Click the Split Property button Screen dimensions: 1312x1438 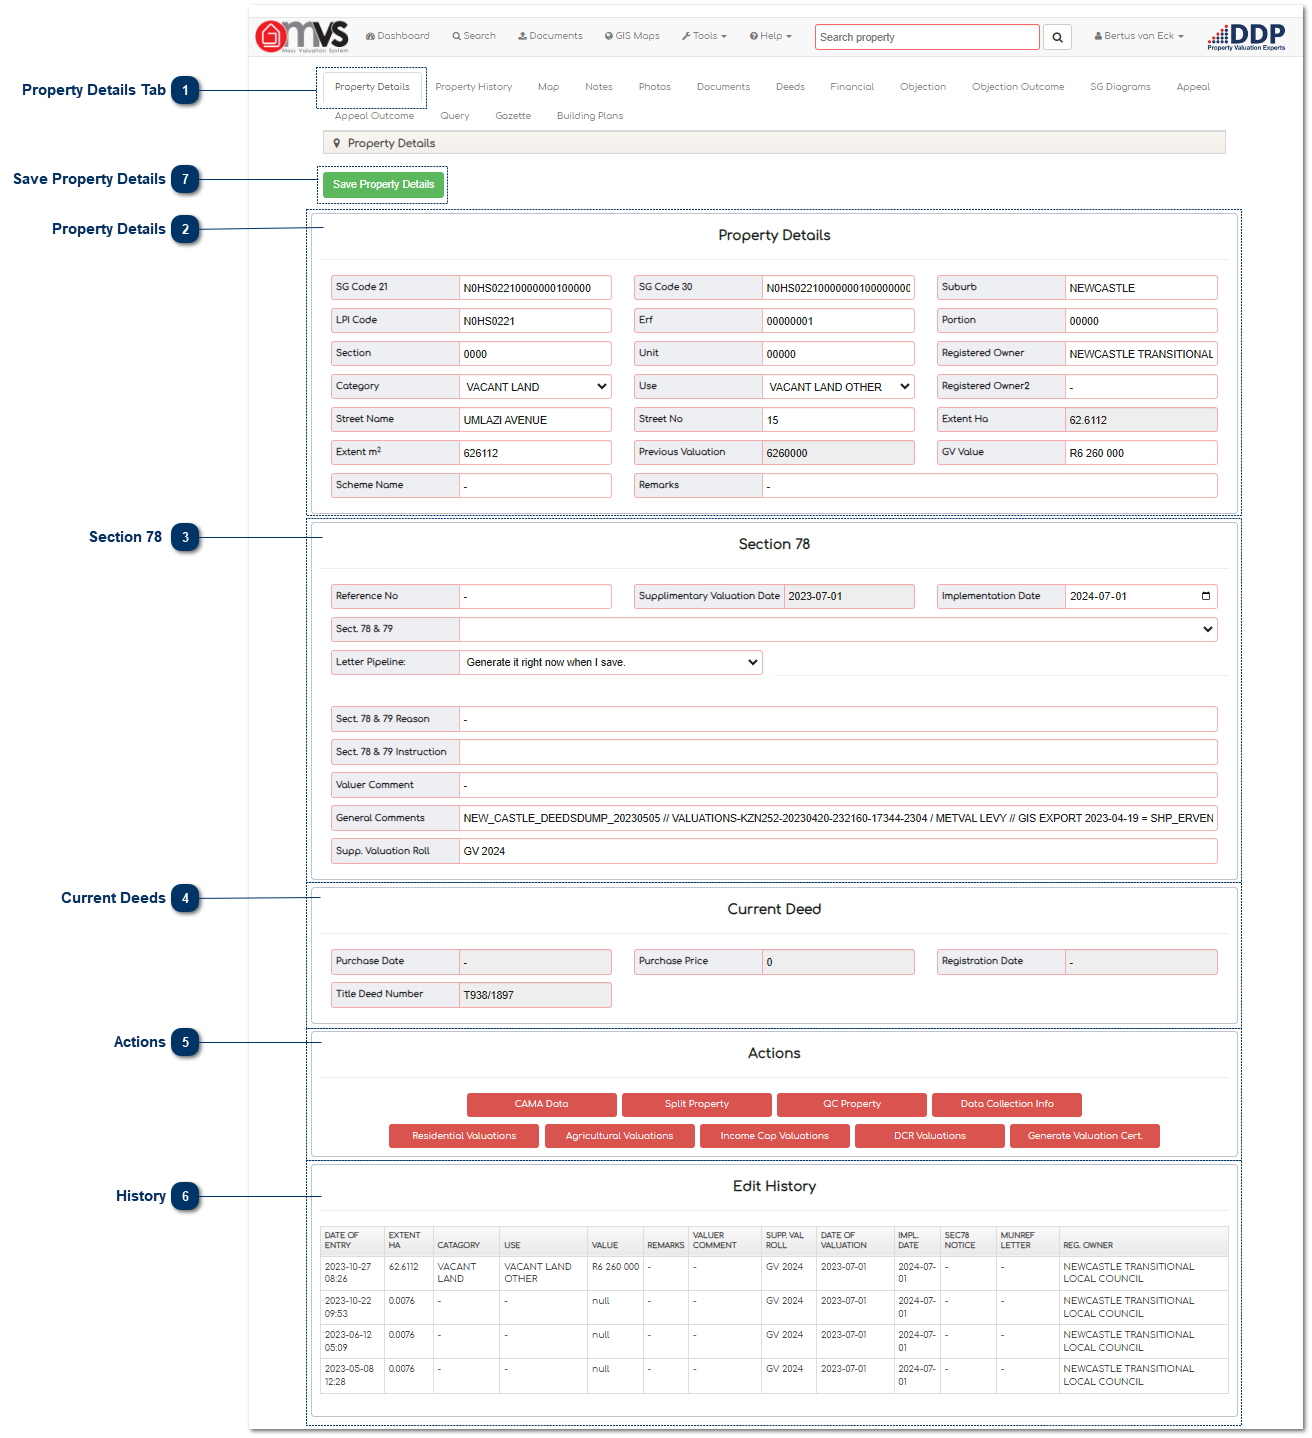[x=696, y=1104]
